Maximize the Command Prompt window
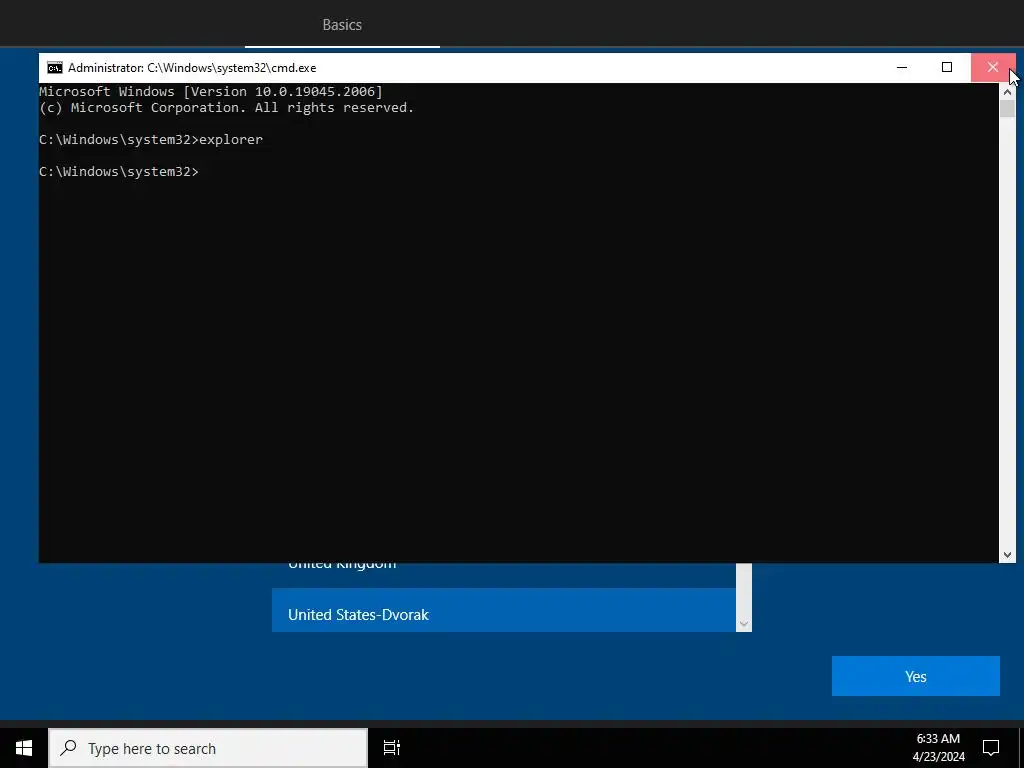 (947, 67)
